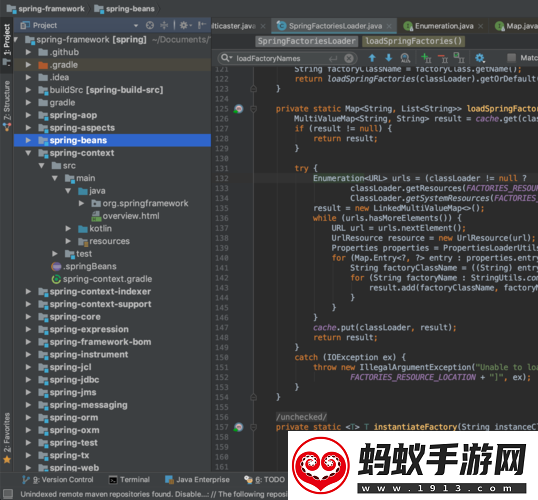This screenshot has height=500, width=538.
Task: Select spring-context.gradle file
Action: tap(102, 279)
